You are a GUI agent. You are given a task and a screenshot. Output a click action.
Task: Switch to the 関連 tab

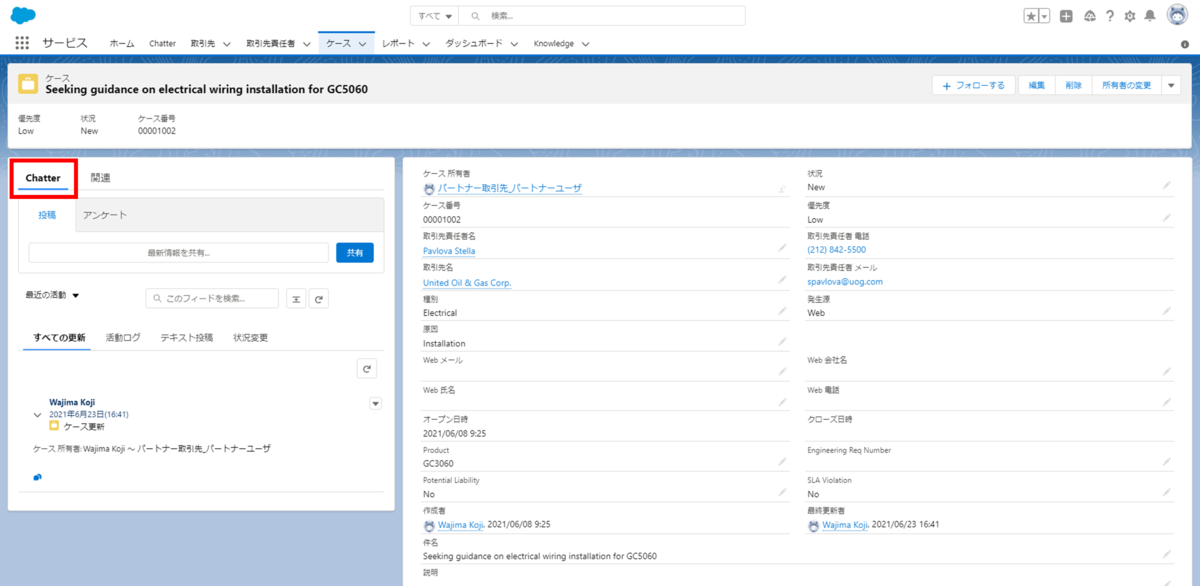(100, 178)
